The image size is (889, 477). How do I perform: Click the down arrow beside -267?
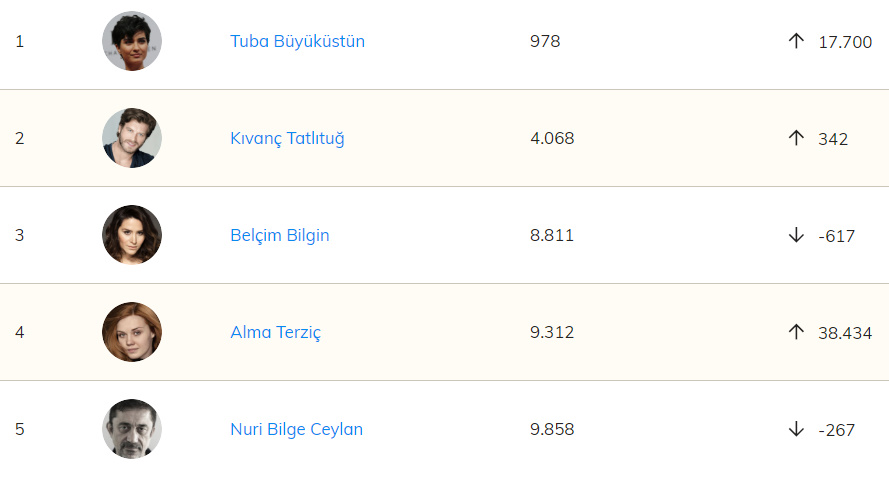(x=796, y=429)
